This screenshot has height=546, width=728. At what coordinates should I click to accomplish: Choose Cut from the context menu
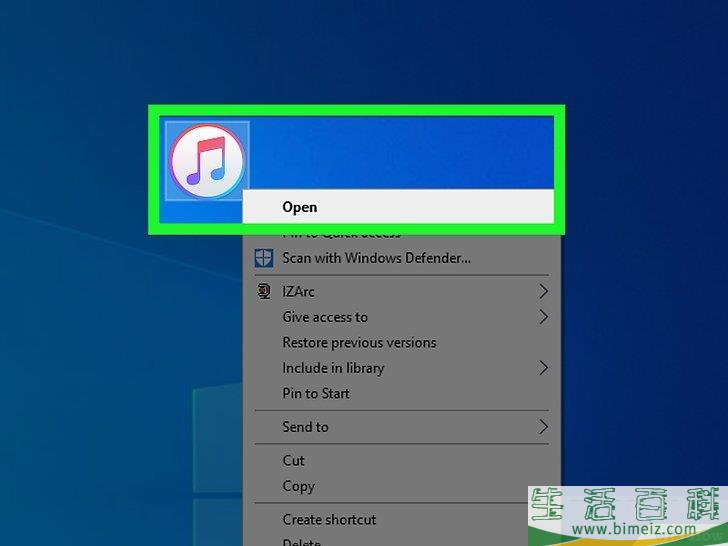pos(402,461)
